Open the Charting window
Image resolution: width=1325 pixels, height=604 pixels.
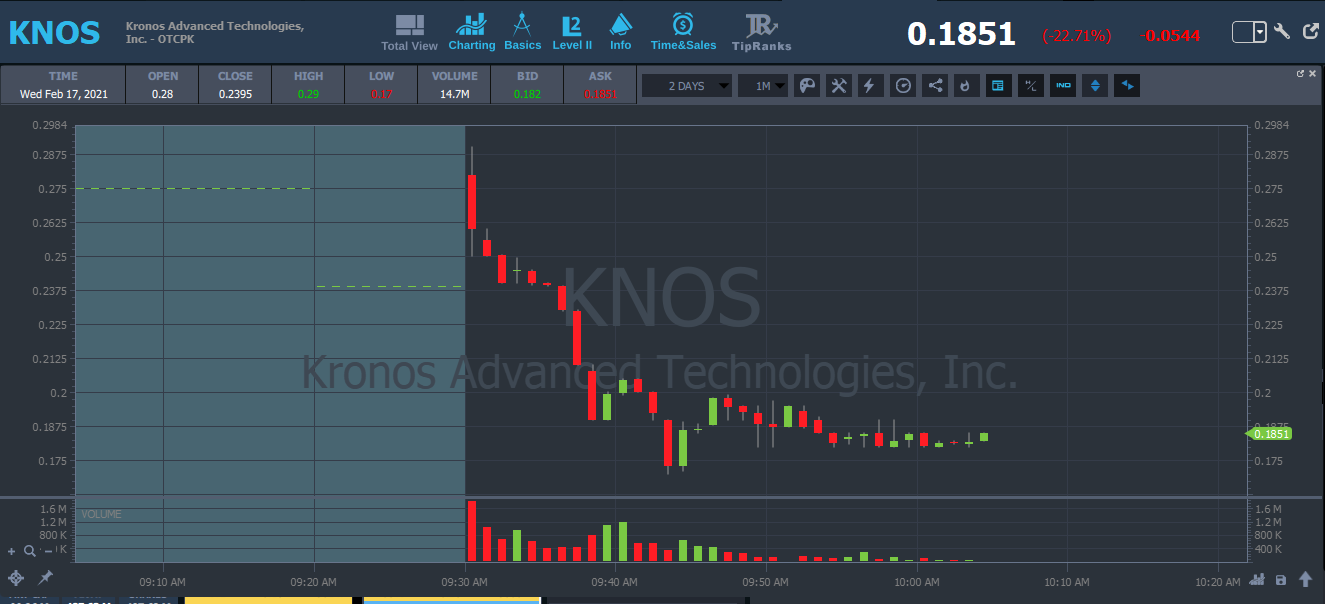(472, 33)
